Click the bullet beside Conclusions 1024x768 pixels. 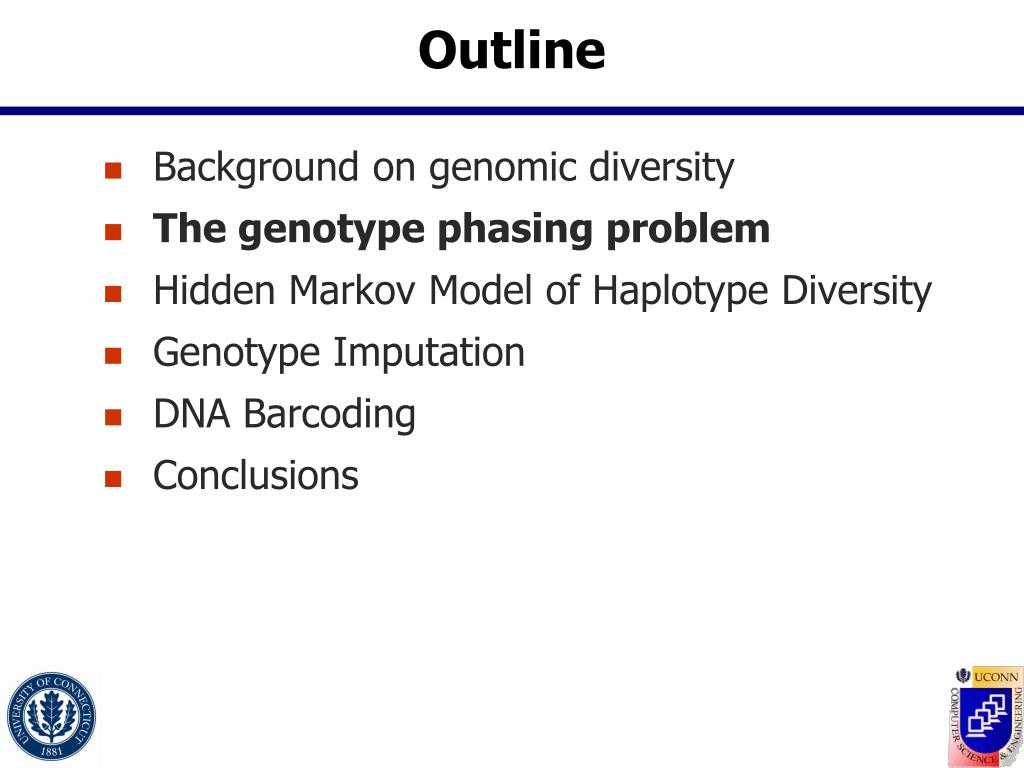point(113,479)
